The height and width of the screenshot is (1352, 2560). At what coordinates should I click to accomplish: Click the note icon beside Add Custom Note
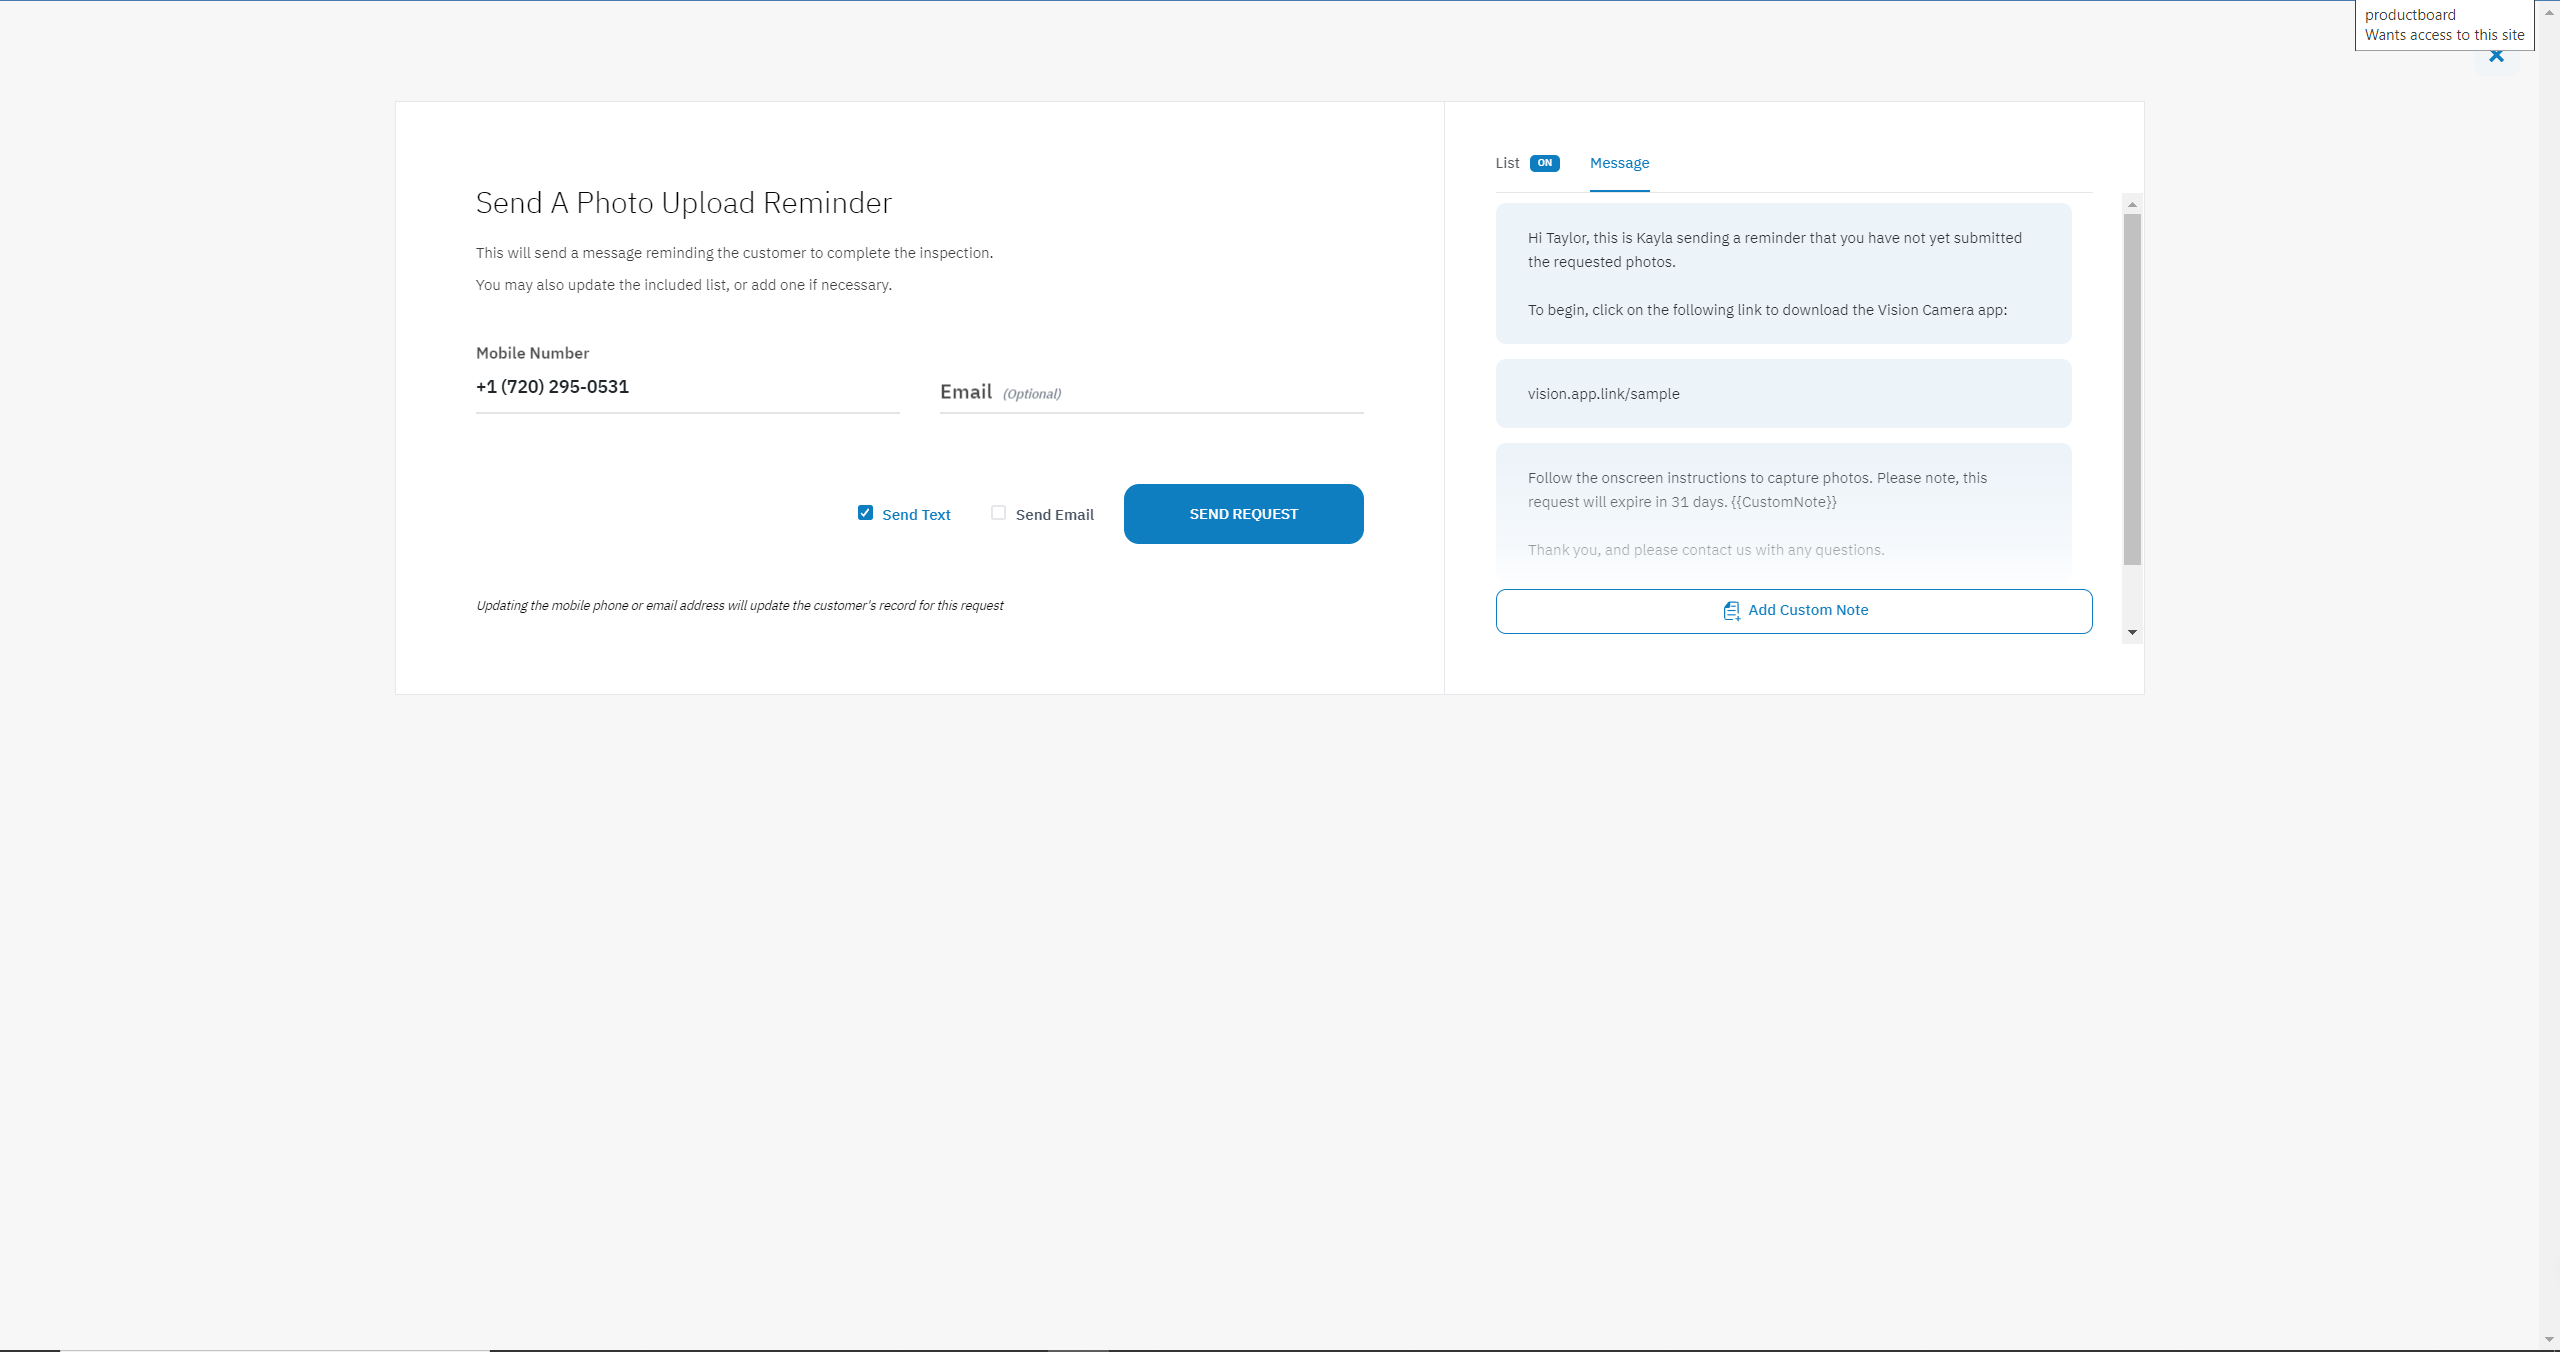1731,611
